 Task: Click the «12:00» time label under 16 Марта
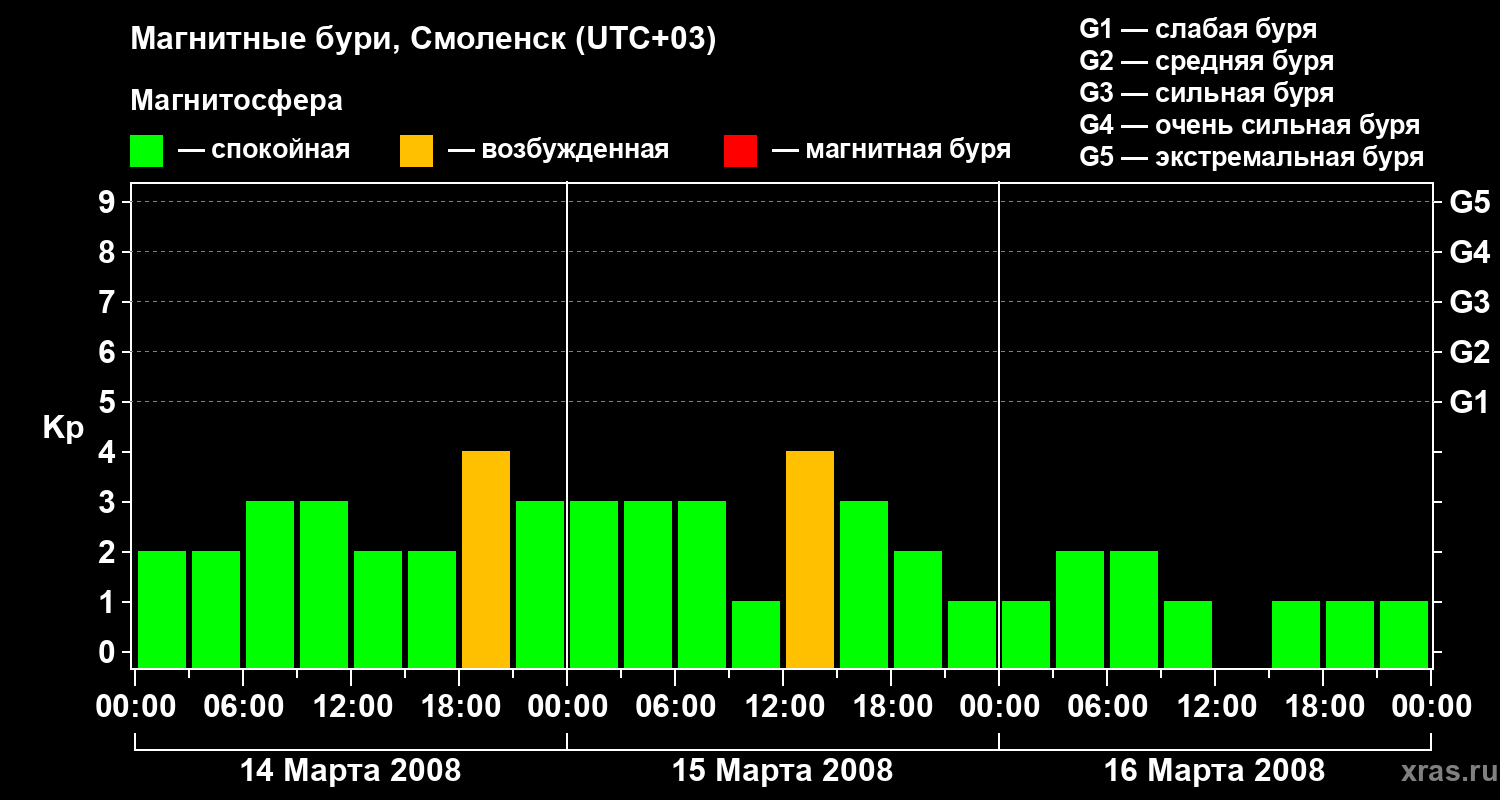click(1215, 707)
